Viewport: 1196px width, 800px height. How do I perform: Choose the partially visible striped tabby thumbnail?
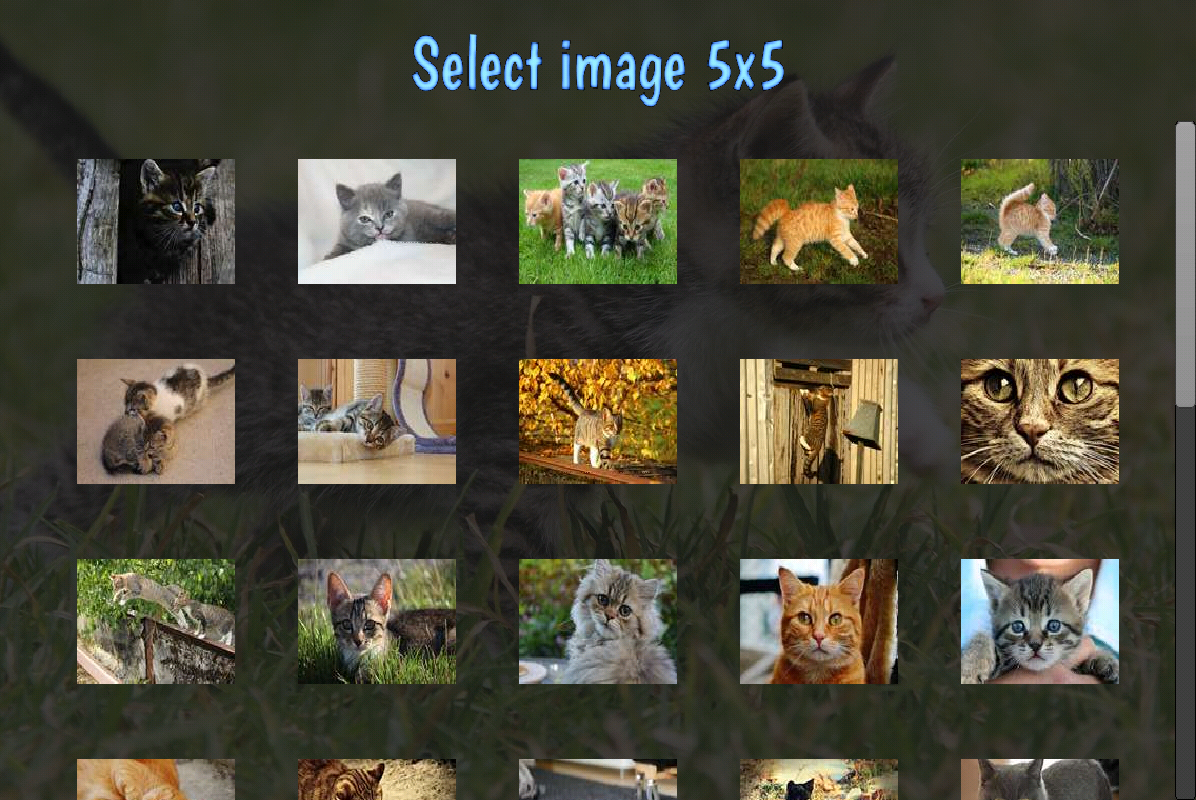point(377,779)
